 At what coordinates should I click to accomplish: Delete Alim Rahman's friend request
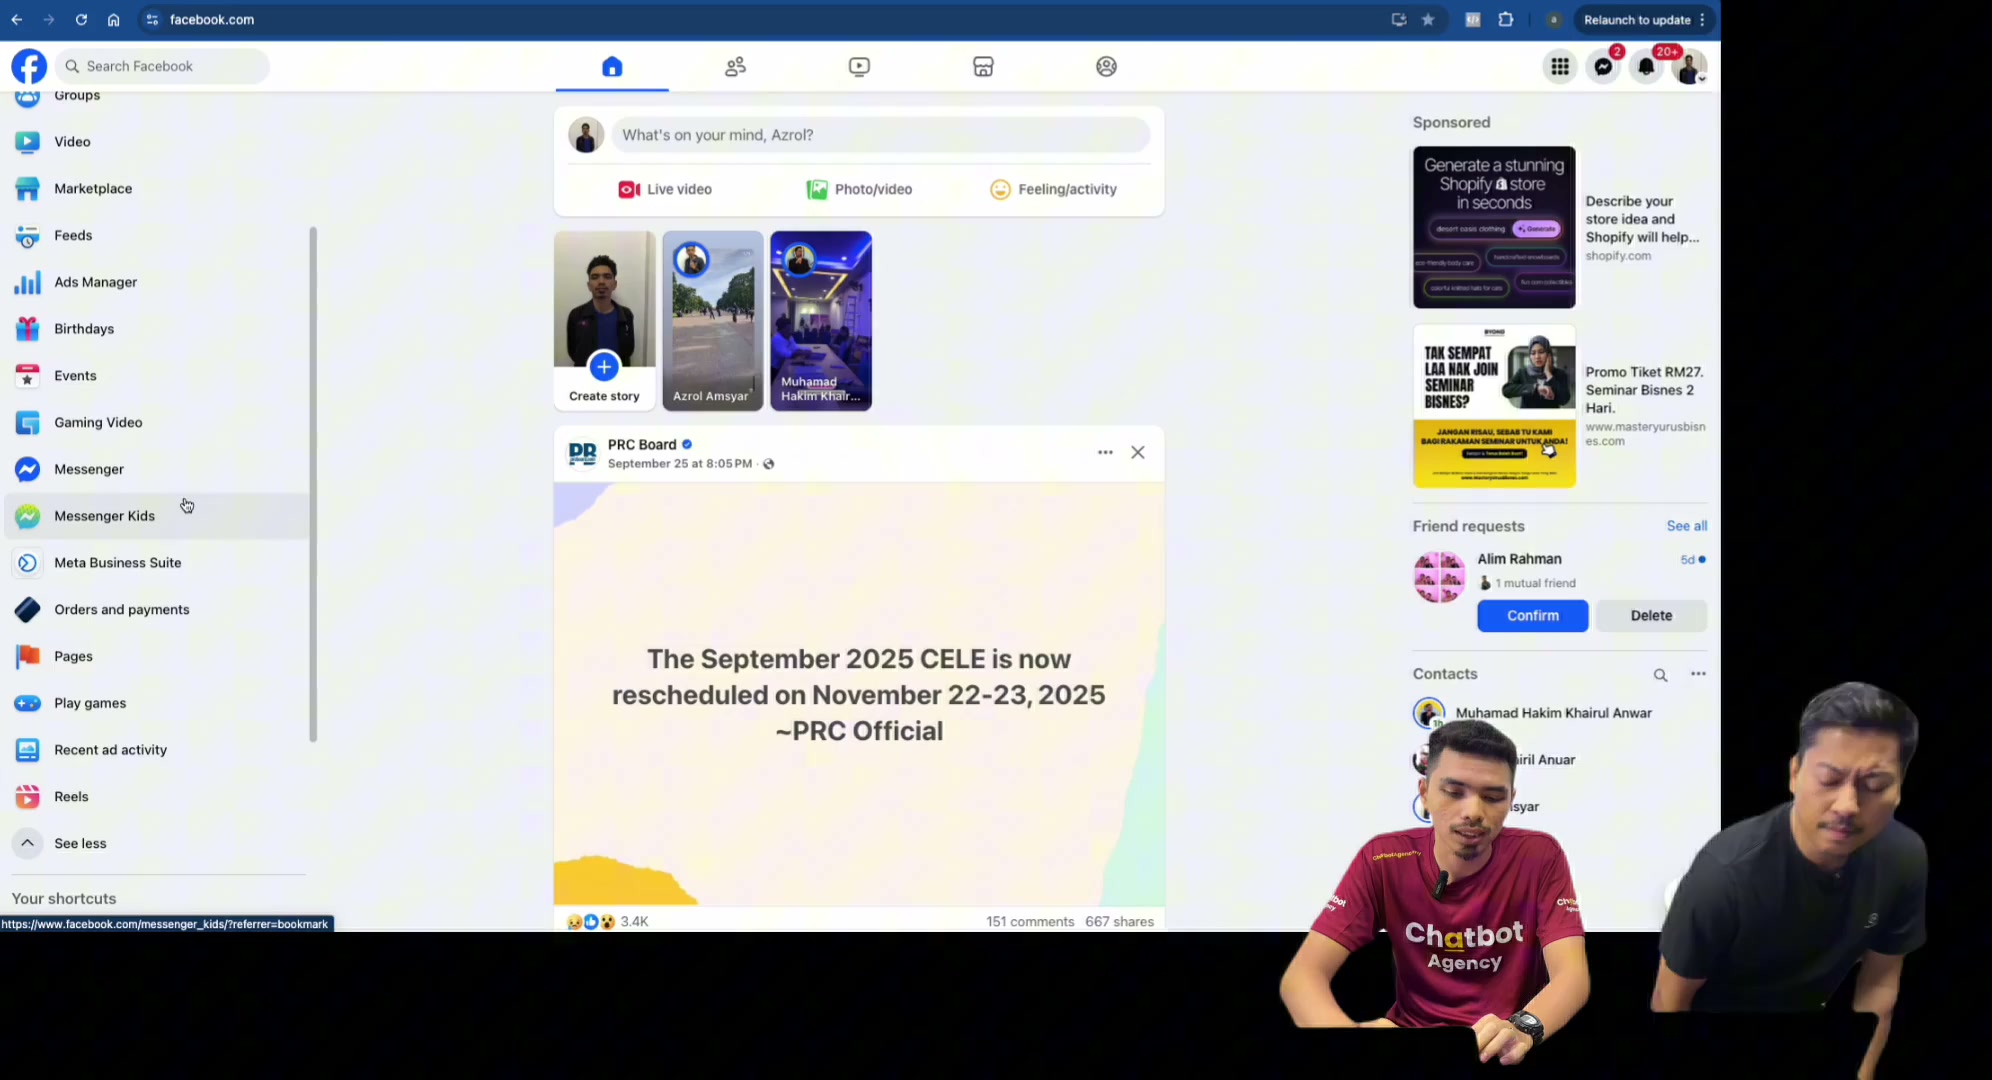[1651, 616]
